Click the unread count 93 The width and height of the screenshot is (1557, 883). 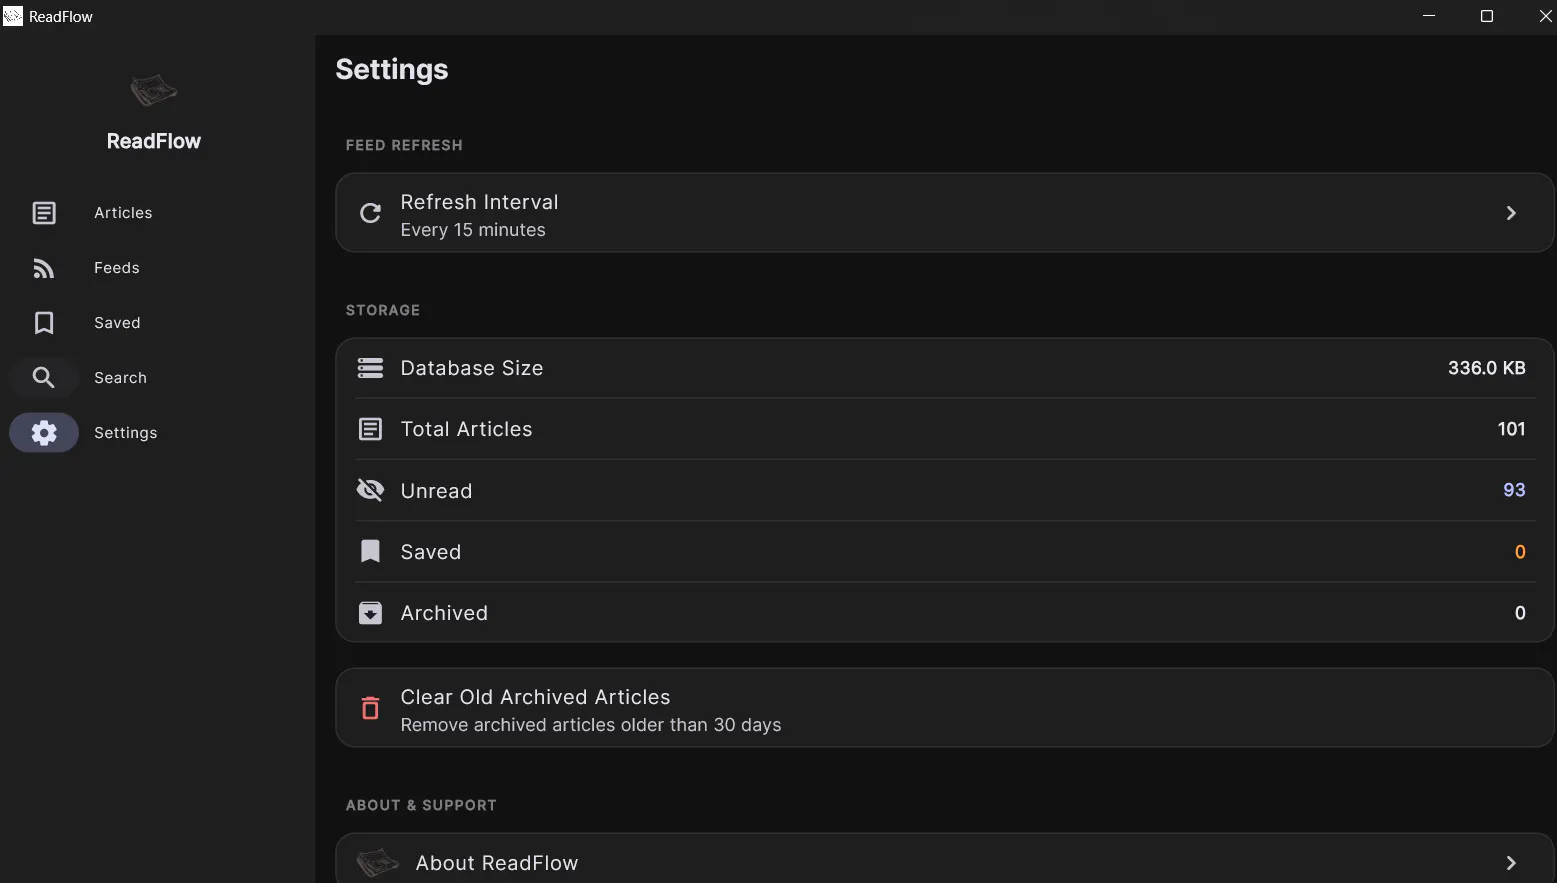1514,490
